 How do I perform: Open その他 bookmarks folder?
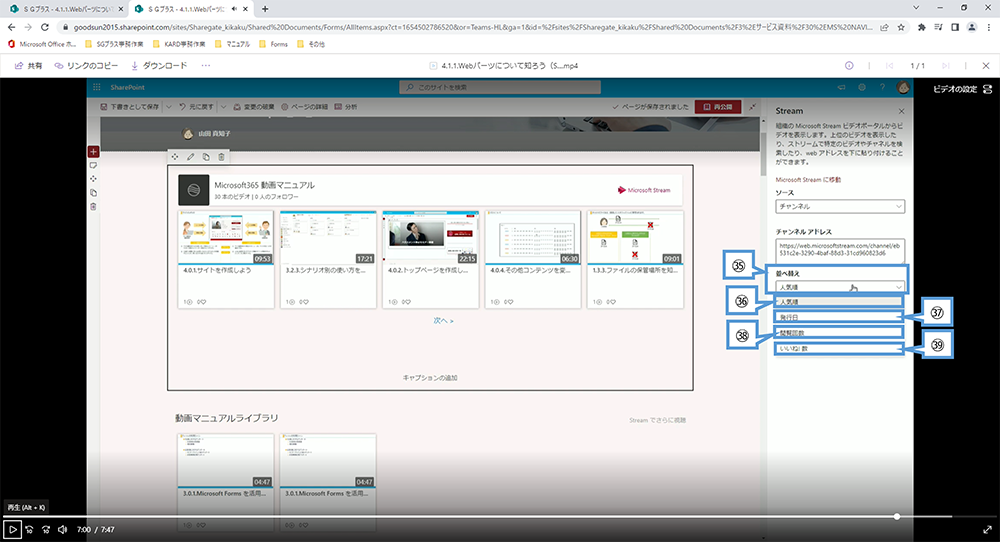(311, 44)
